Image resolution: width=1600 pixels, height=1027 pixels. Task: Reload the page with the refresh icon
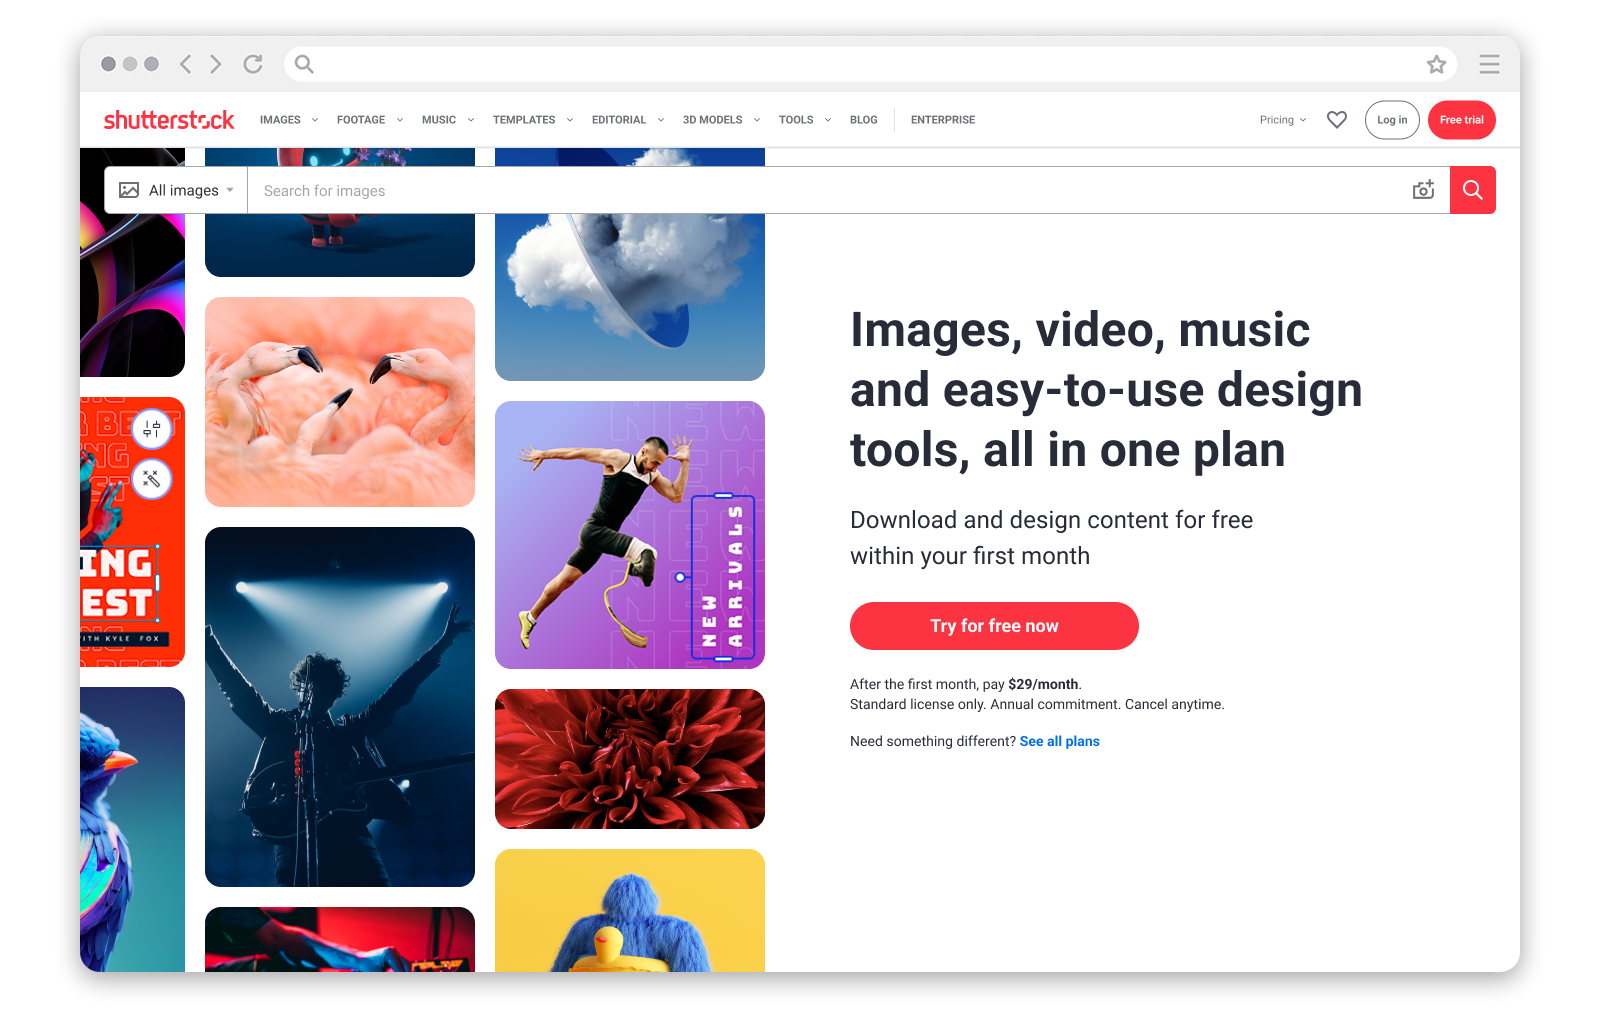[253, 64]
